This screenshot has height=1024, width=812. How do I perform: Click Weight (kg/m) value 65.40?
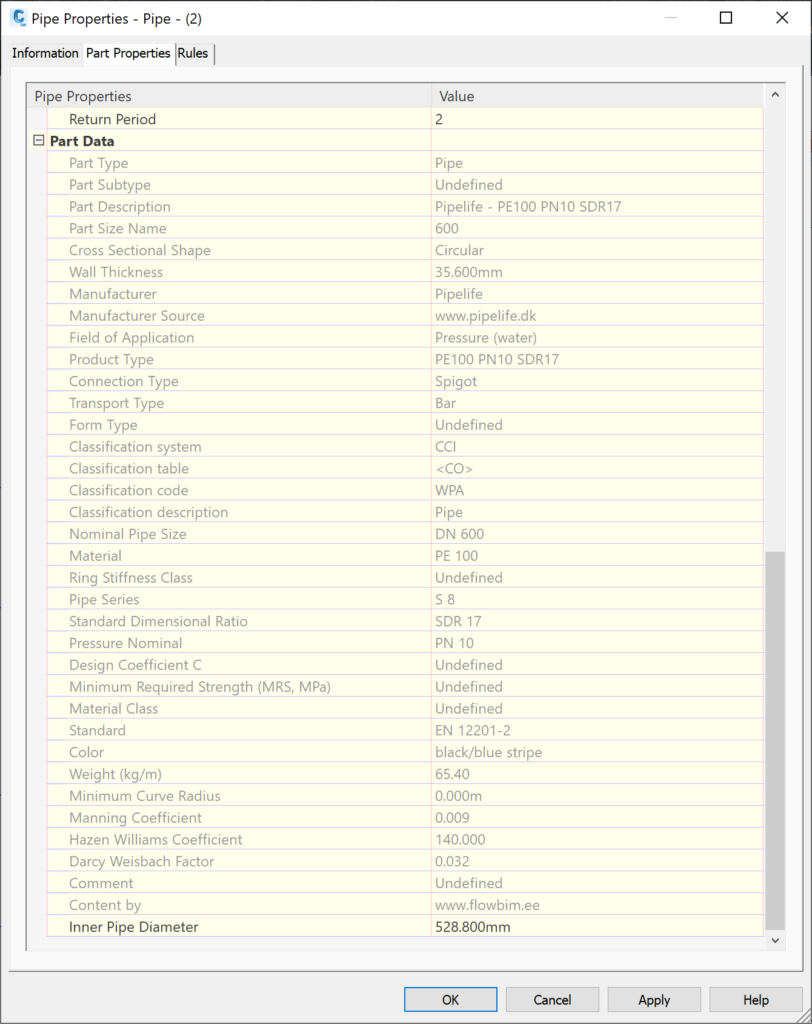click(x=452, y=774)
